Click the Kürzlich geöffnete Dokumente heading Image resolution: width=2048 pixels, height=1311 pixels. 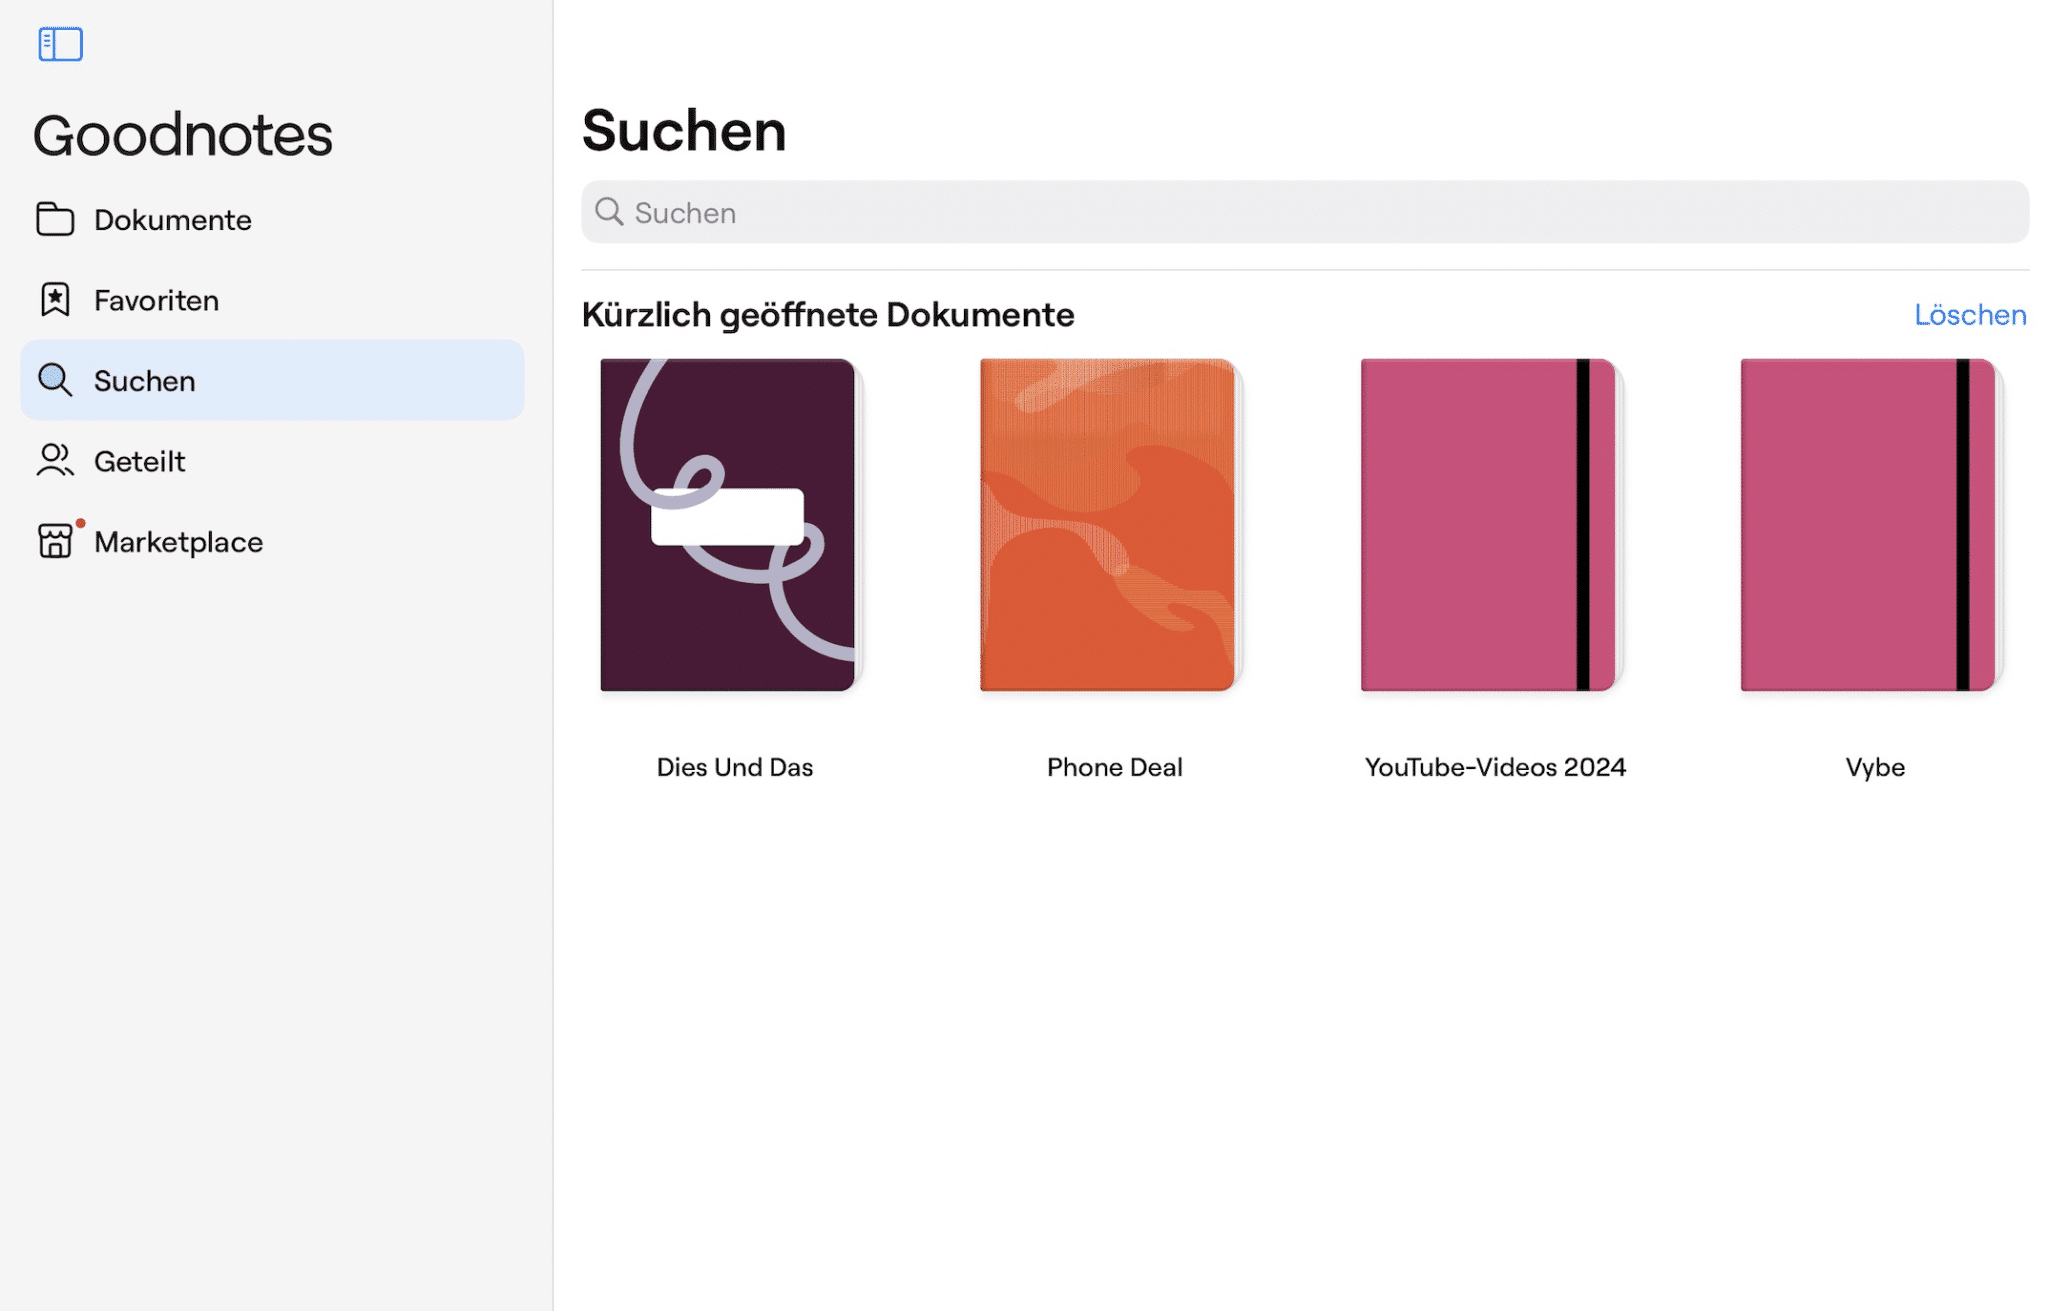(x=828, y=315)
